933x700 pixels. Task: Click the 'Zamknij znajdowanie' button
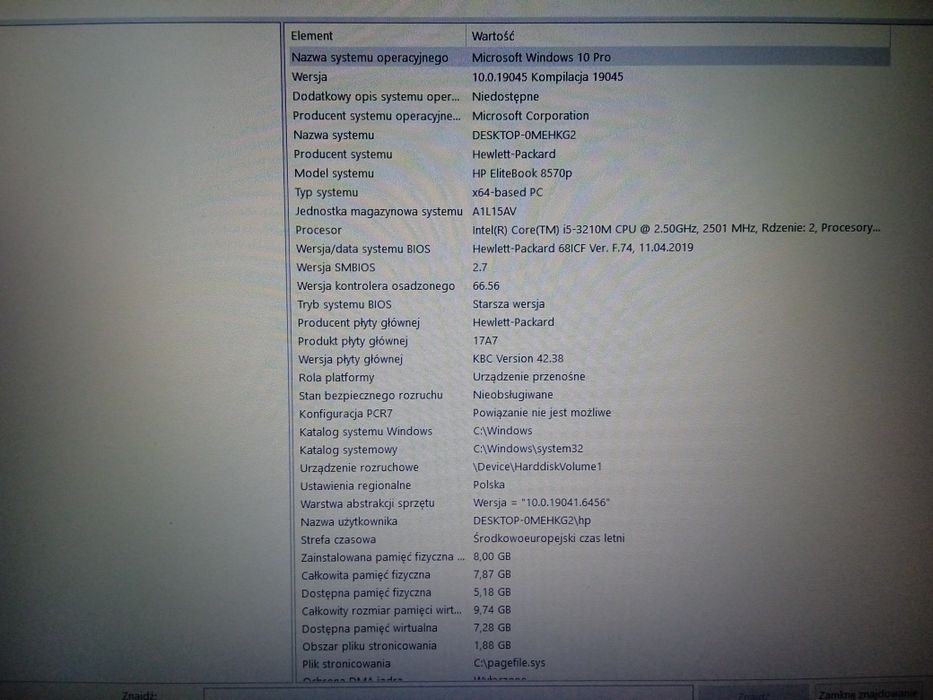pyautogui.click(x=868, y=693)
